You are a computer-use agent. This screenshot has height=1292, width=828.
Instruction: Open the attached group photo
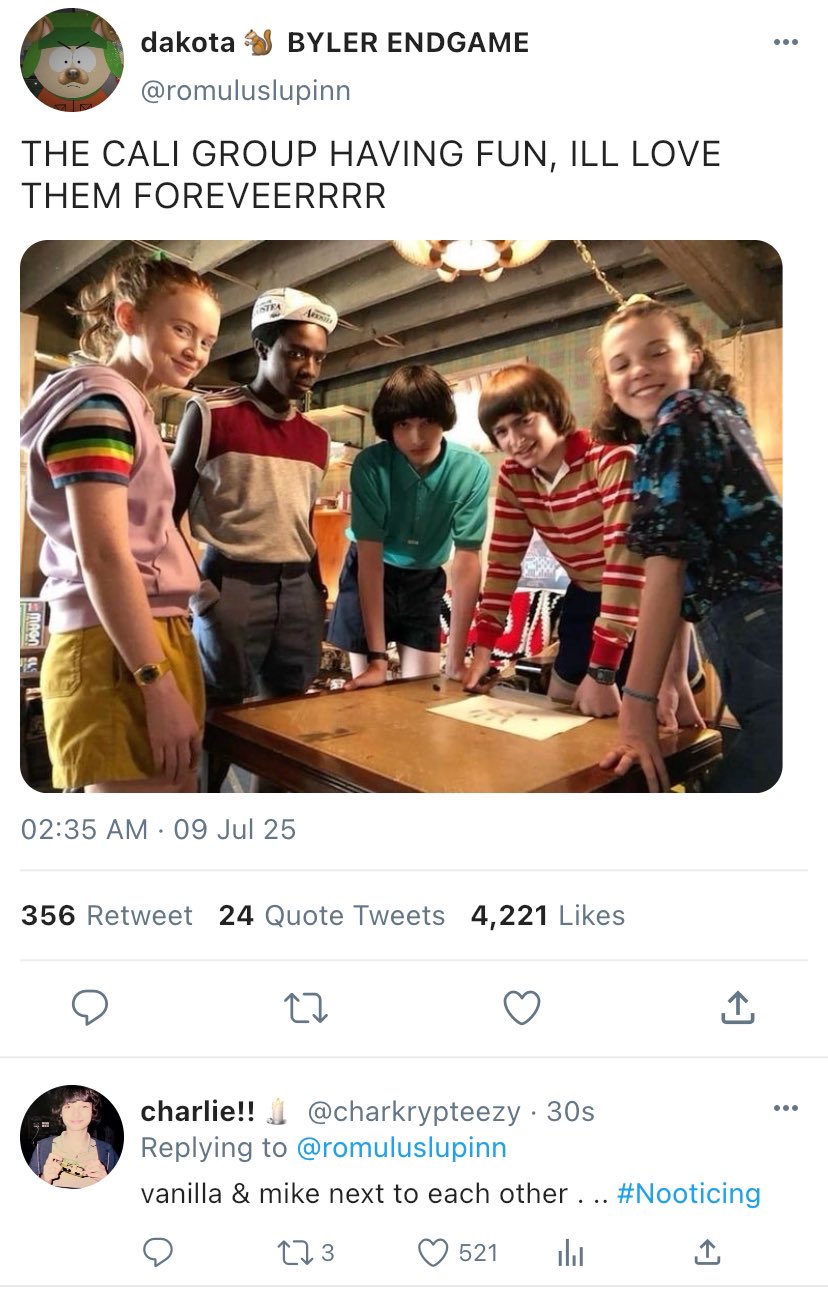[401, 516]
